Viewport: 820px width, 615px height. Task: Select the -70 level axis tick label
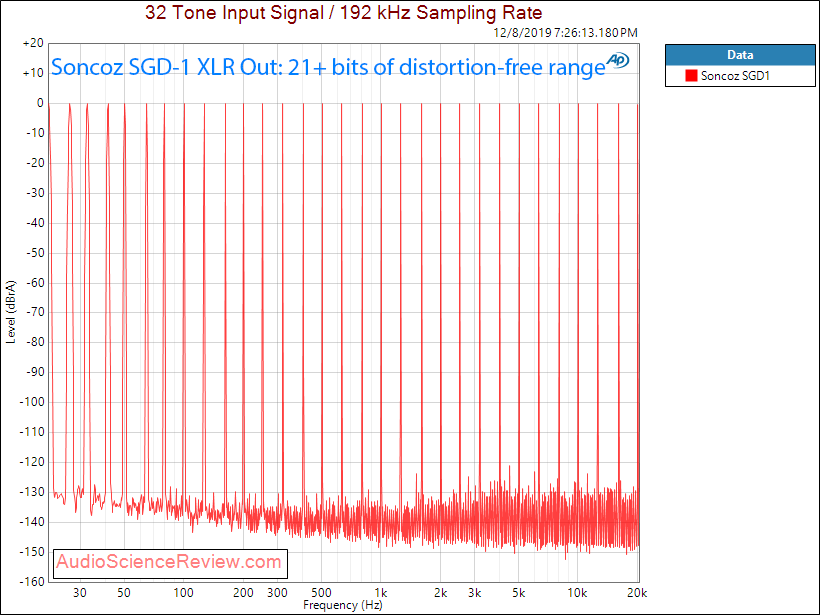(35, 312)
